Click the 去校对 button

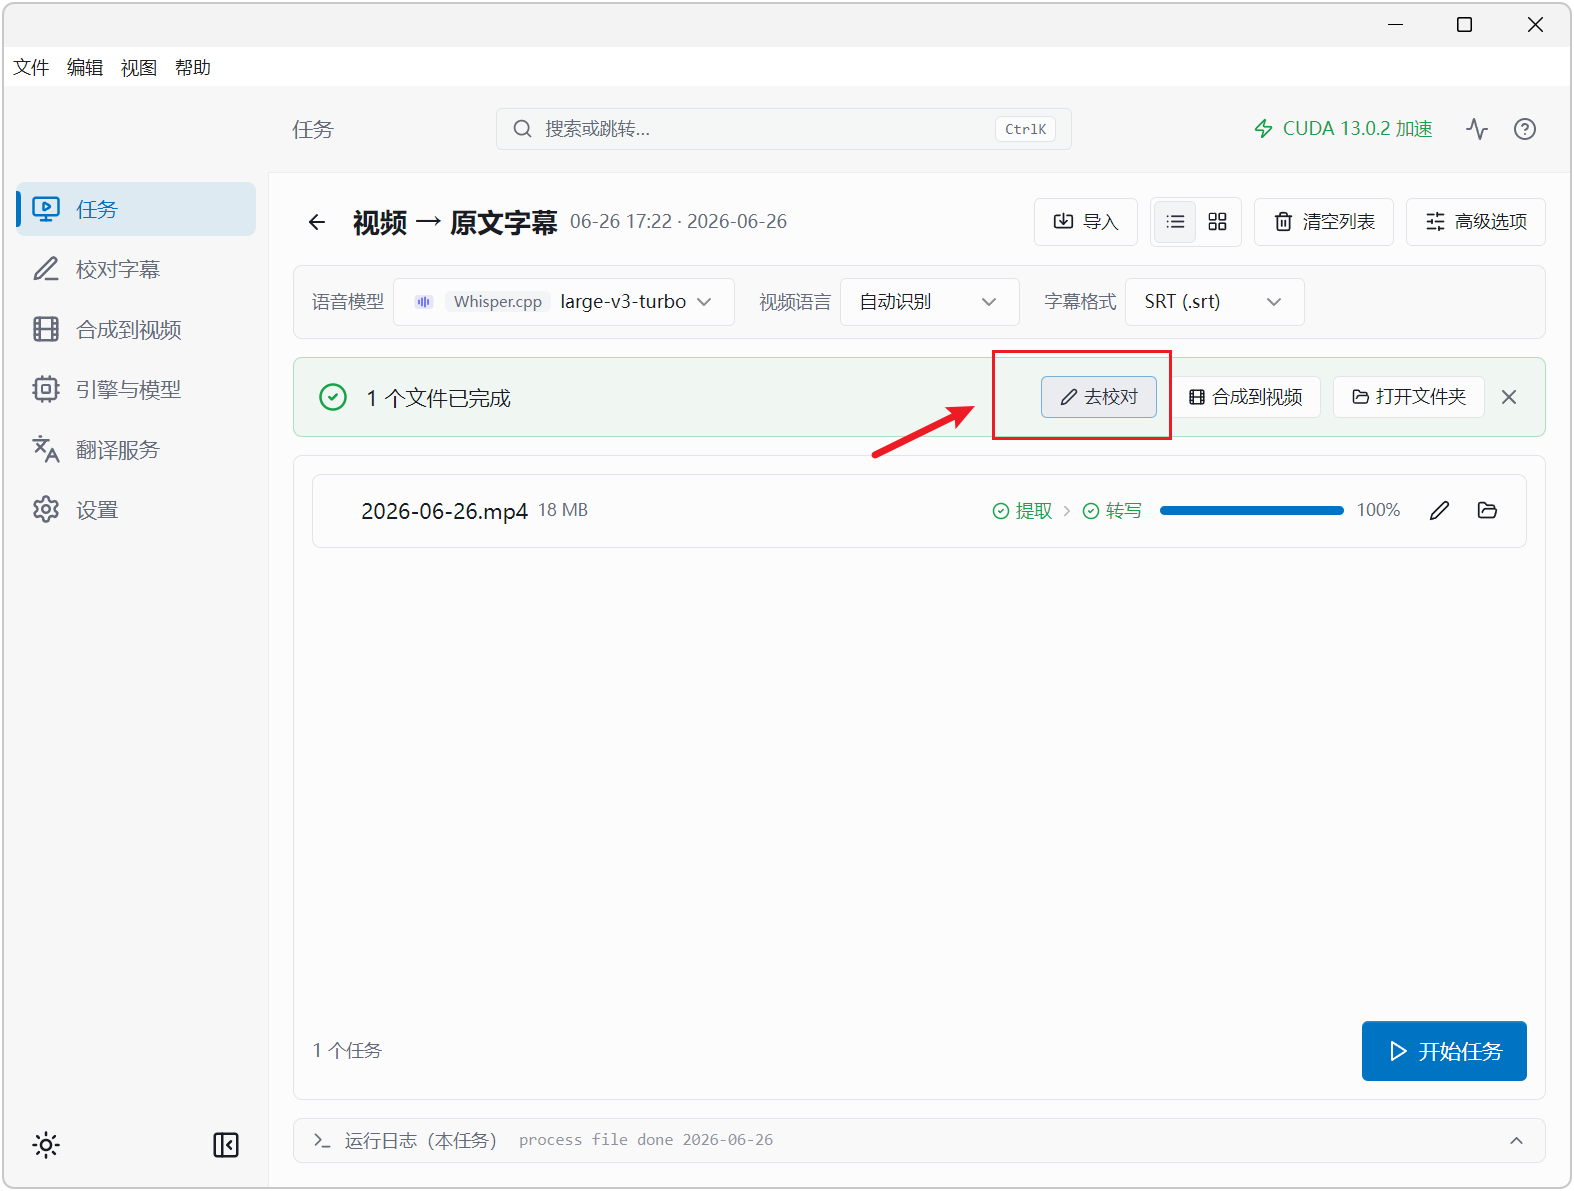(x=1099, y=397)
